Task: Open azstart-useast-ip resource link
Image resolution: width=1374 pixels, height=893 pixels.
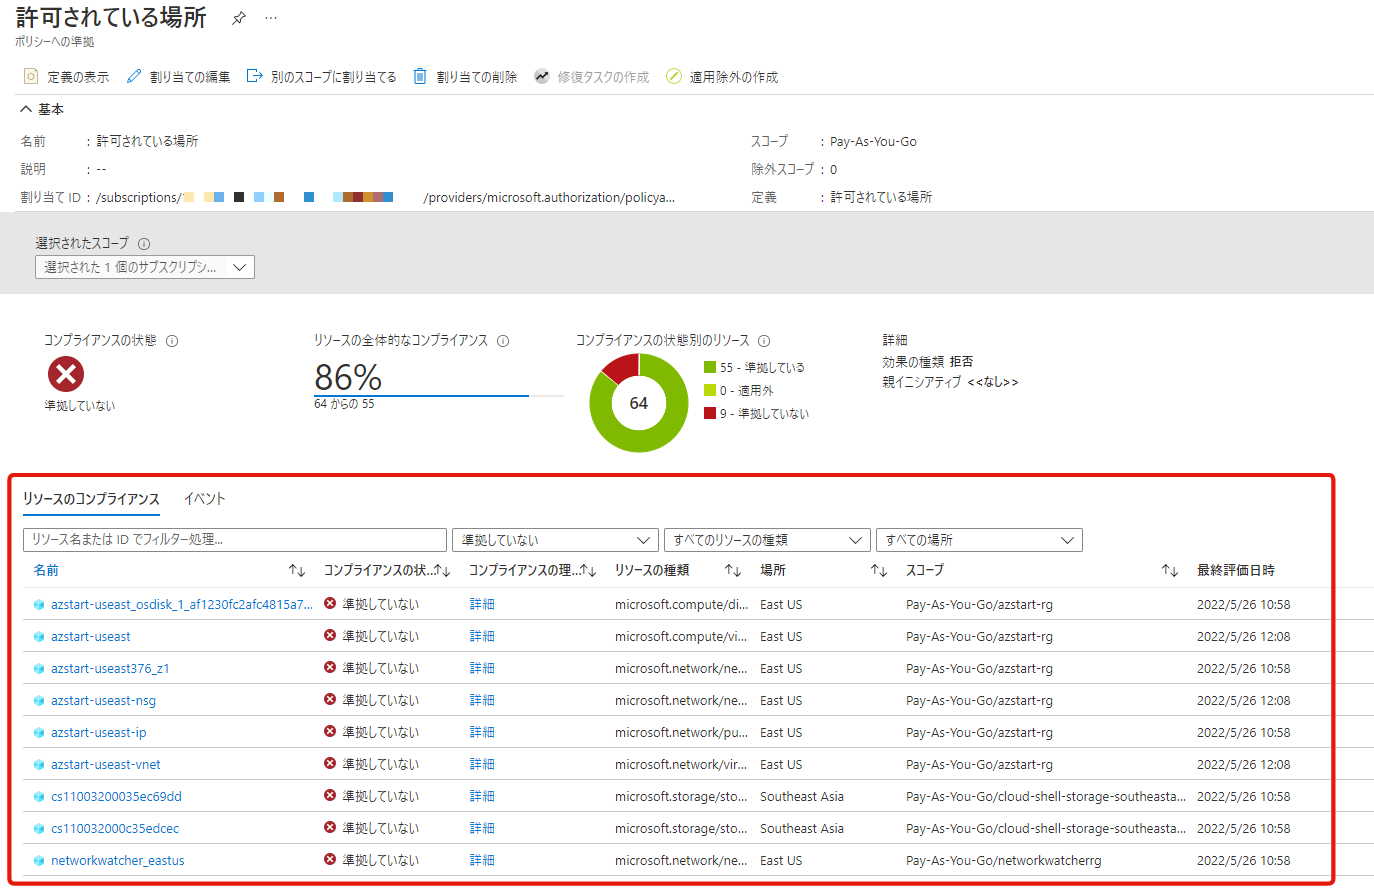Action: [x=99, y=733]
